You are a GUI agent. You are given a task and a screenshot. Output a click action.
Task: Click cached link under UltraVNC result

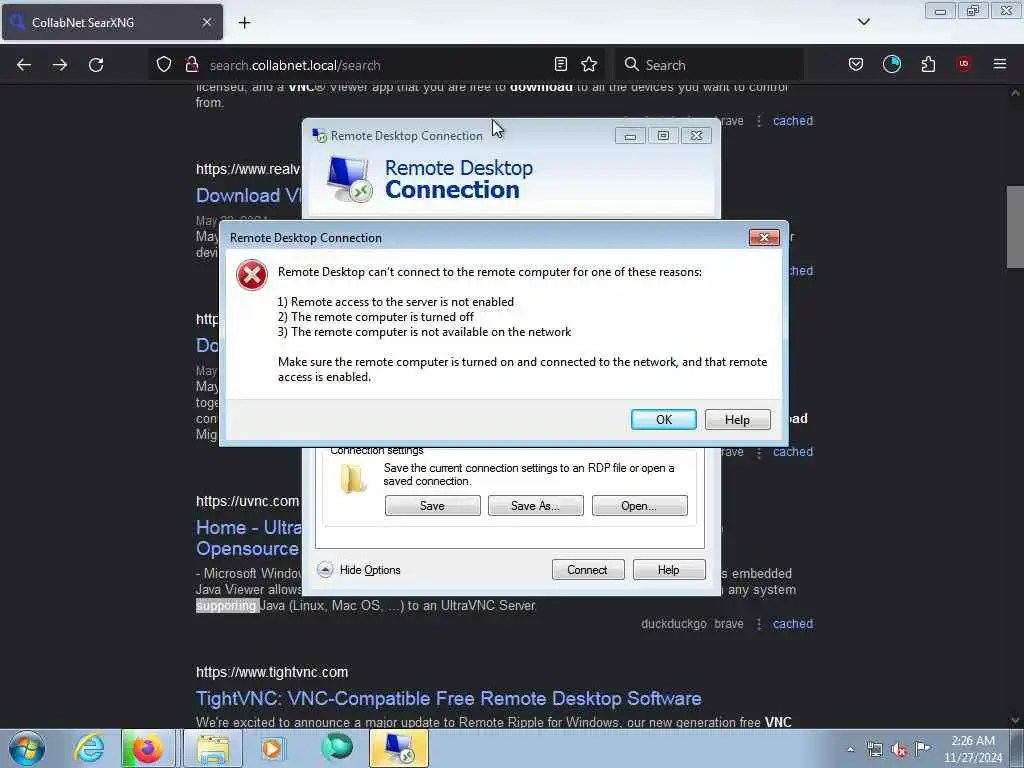click(793, 624)
